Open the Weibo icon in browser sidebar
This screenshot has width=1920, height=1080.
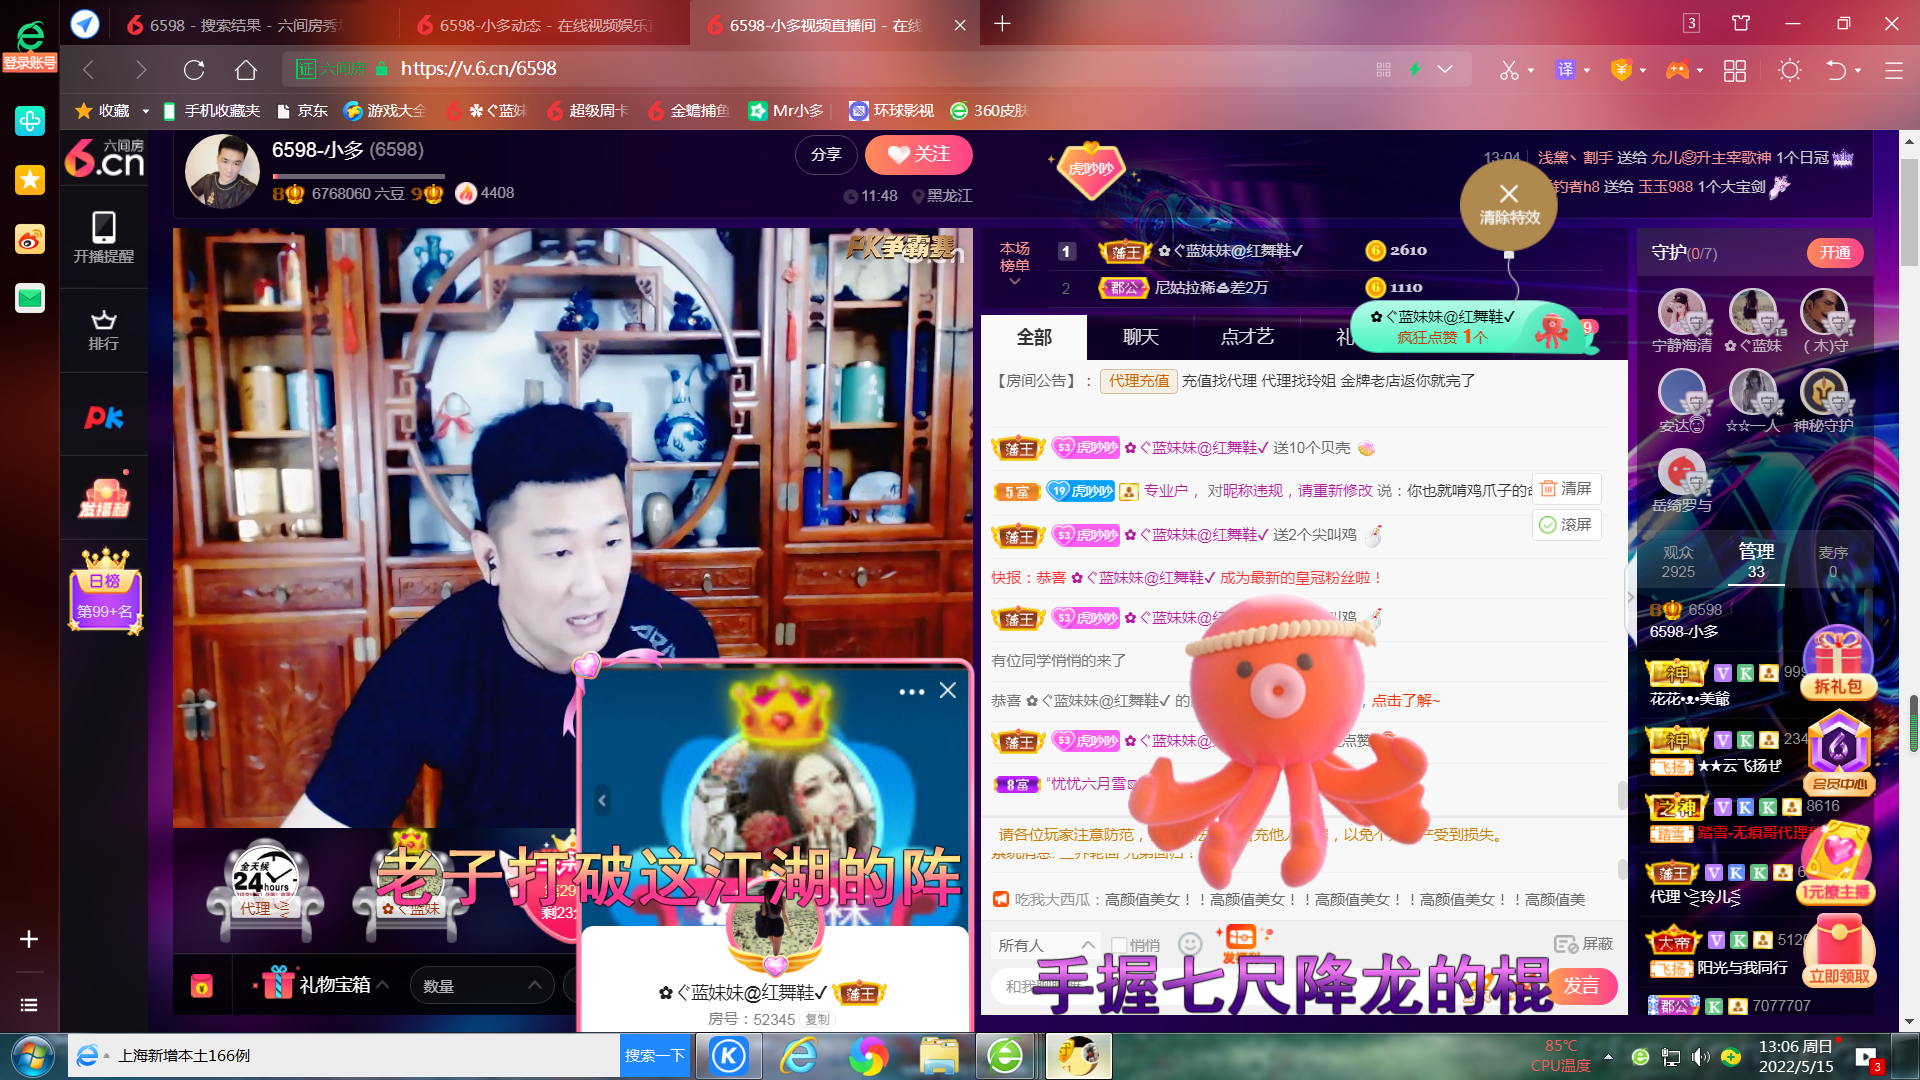pos(30,239)
